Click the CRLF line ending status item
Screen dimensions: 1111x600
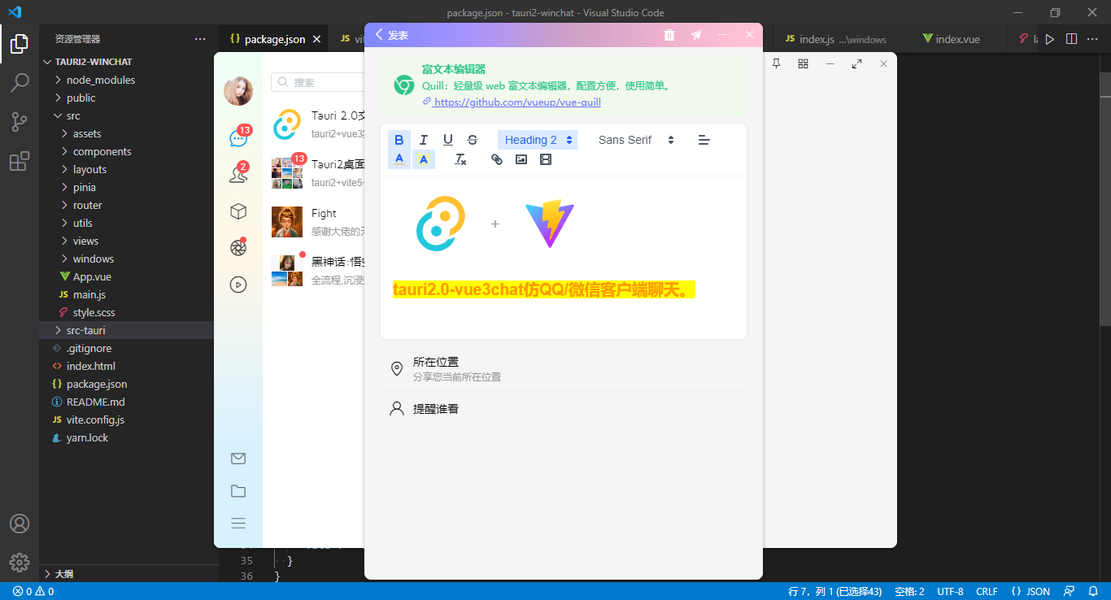[x=986, y=591]
